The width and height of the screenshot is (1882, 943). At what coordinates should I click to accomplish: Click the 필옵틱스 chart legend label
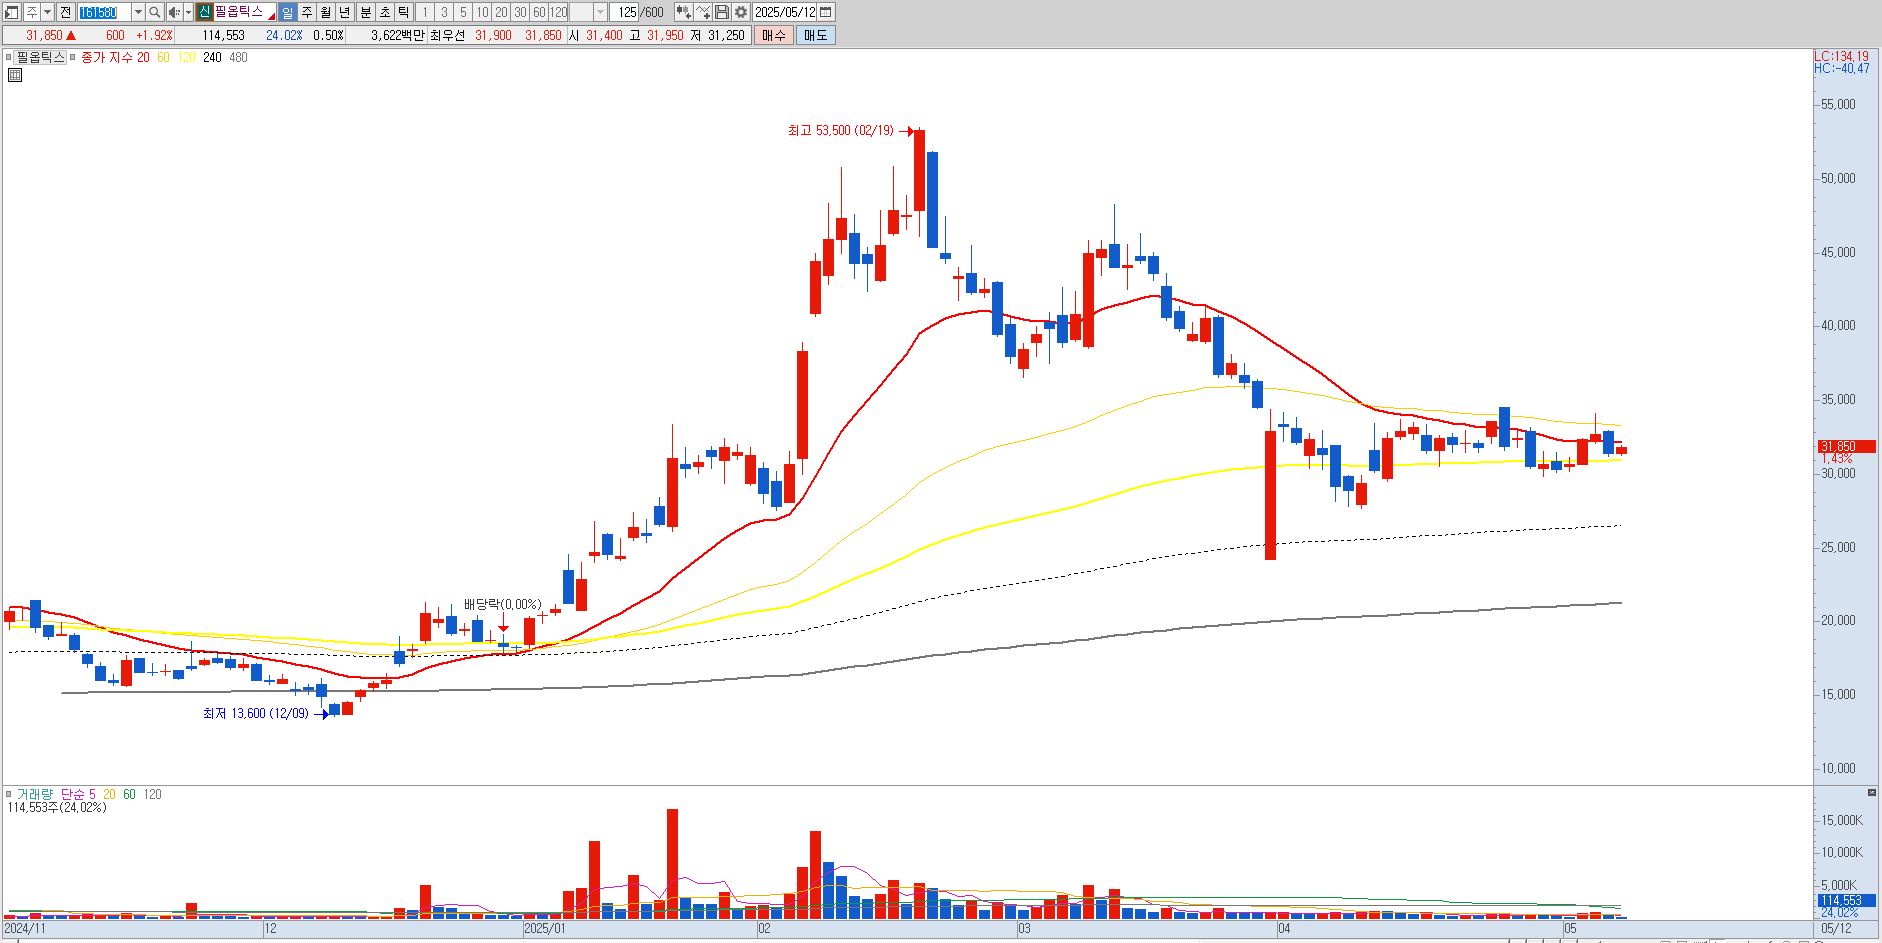(40, 57)
